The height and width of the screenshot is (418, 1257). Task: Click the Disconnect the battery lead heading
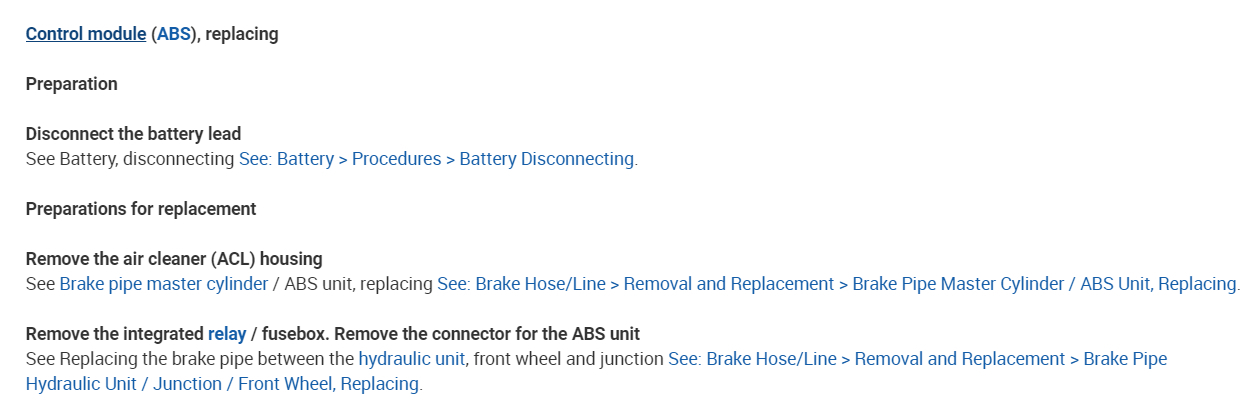133,134
